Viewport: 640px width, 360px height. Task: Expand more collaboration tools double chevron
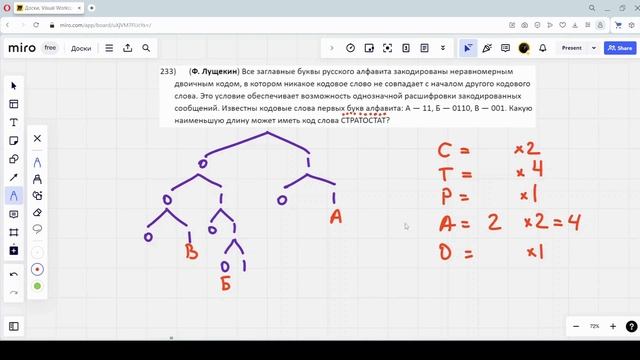(x=443, y=48)
